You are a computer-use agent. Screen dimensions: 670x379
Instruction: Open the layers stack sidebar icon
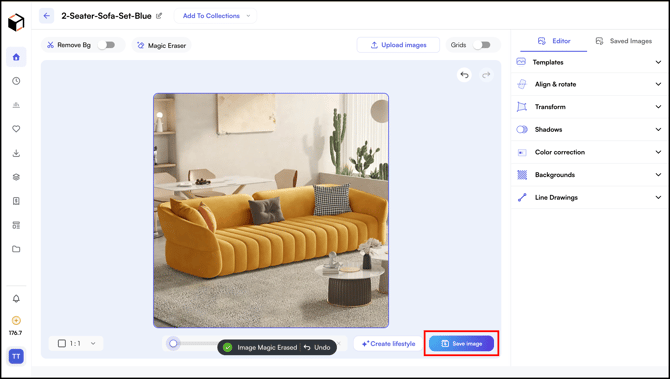16,177
